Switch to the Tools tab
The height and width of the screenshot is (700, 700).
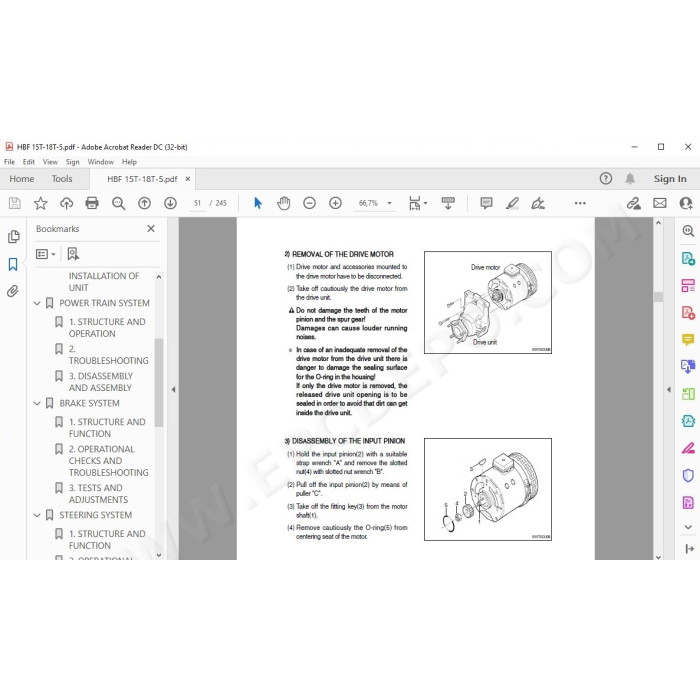62,179
